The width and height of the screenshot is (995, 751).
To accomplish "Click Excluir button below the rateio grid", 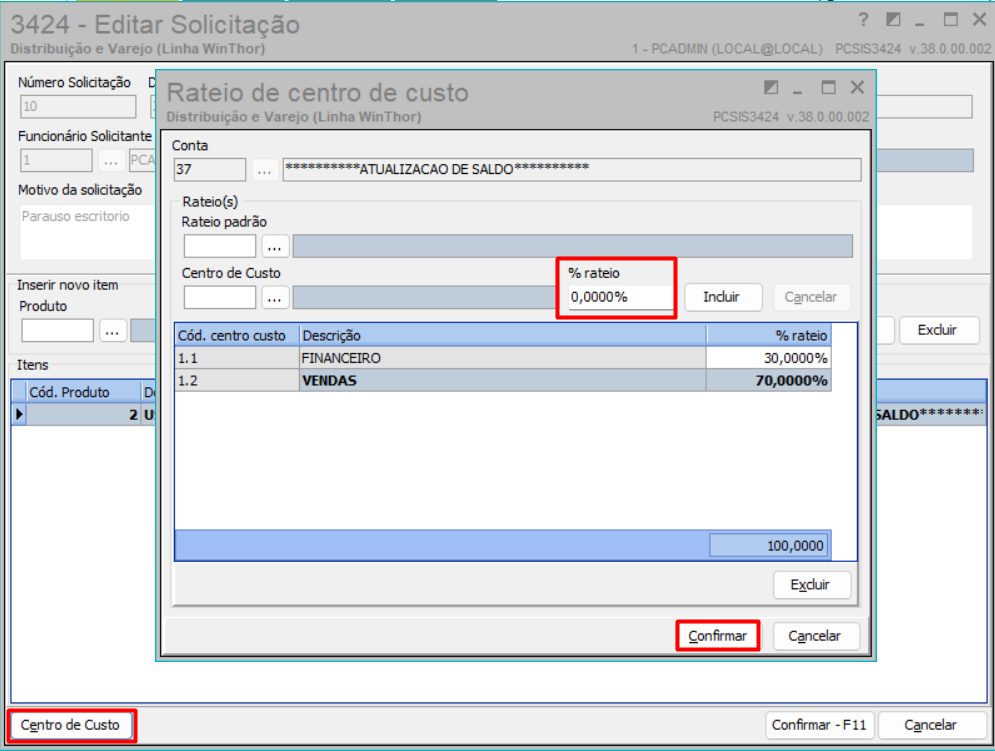I will (x=811, y=585).
